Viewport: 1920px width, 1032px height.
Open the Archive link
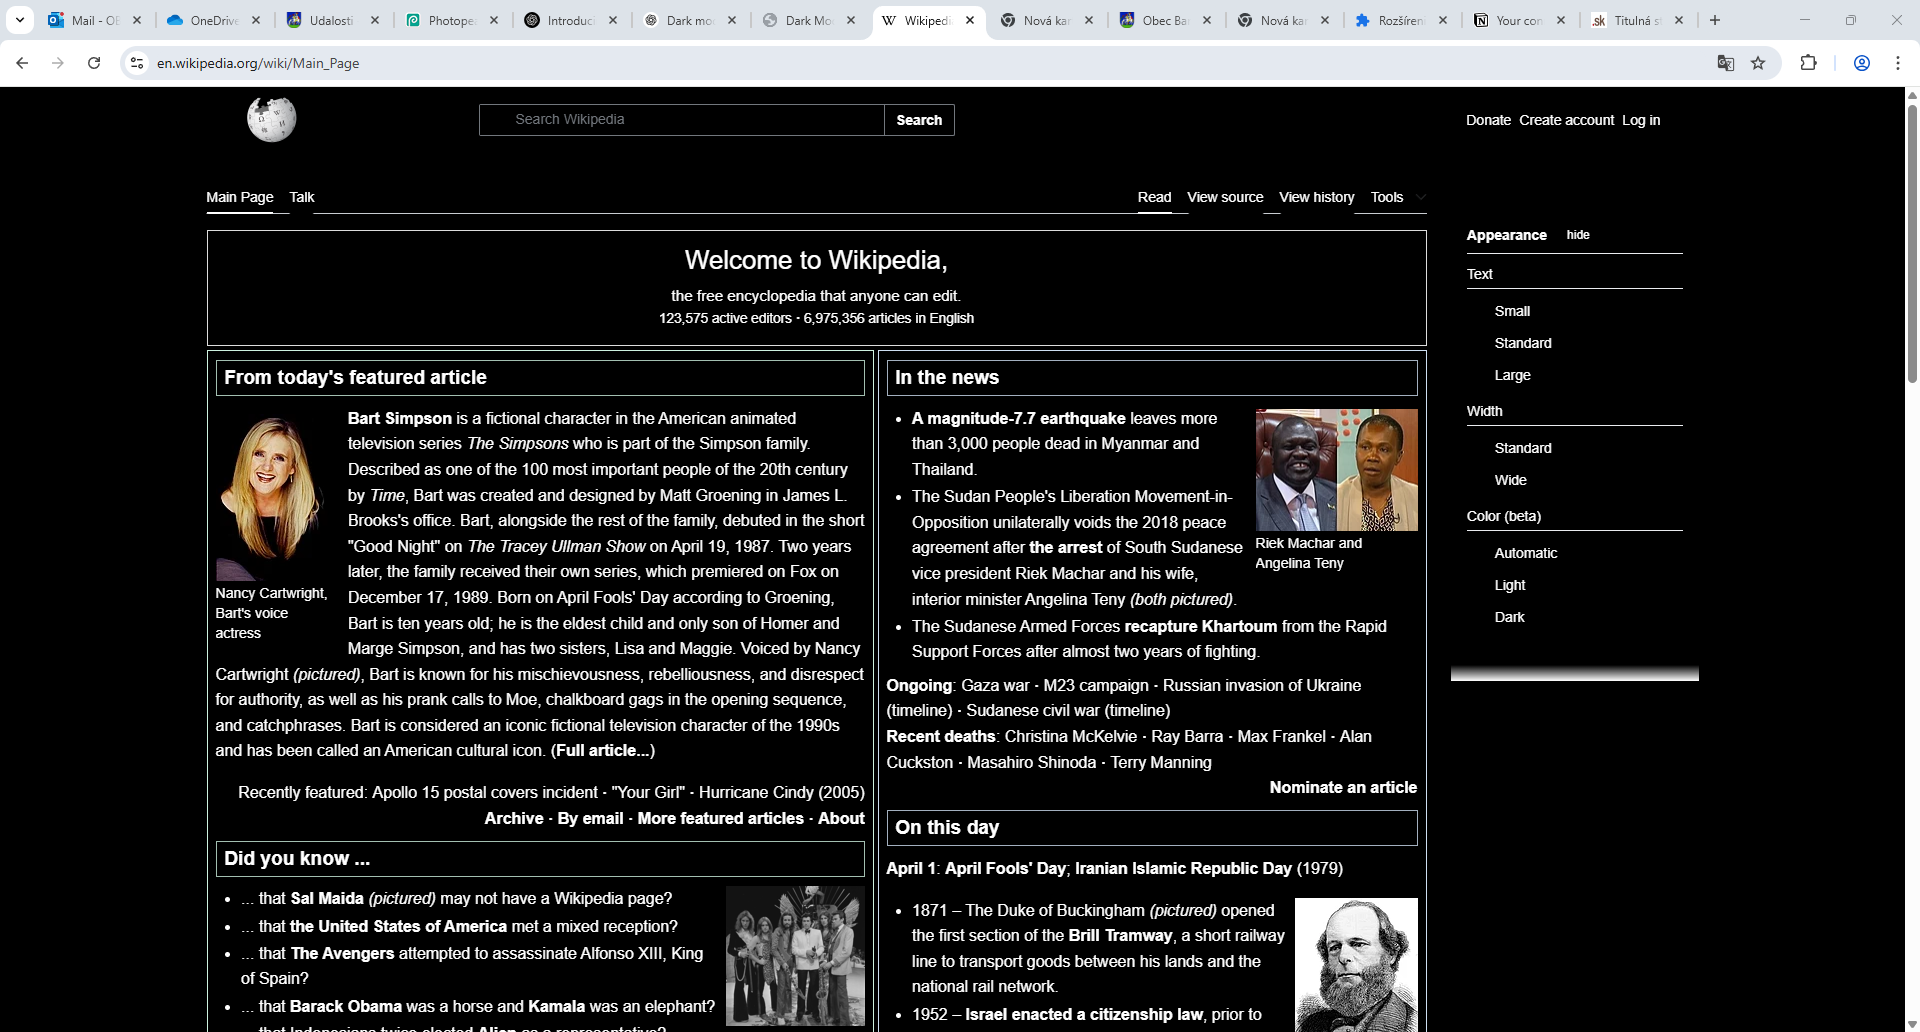514,818
